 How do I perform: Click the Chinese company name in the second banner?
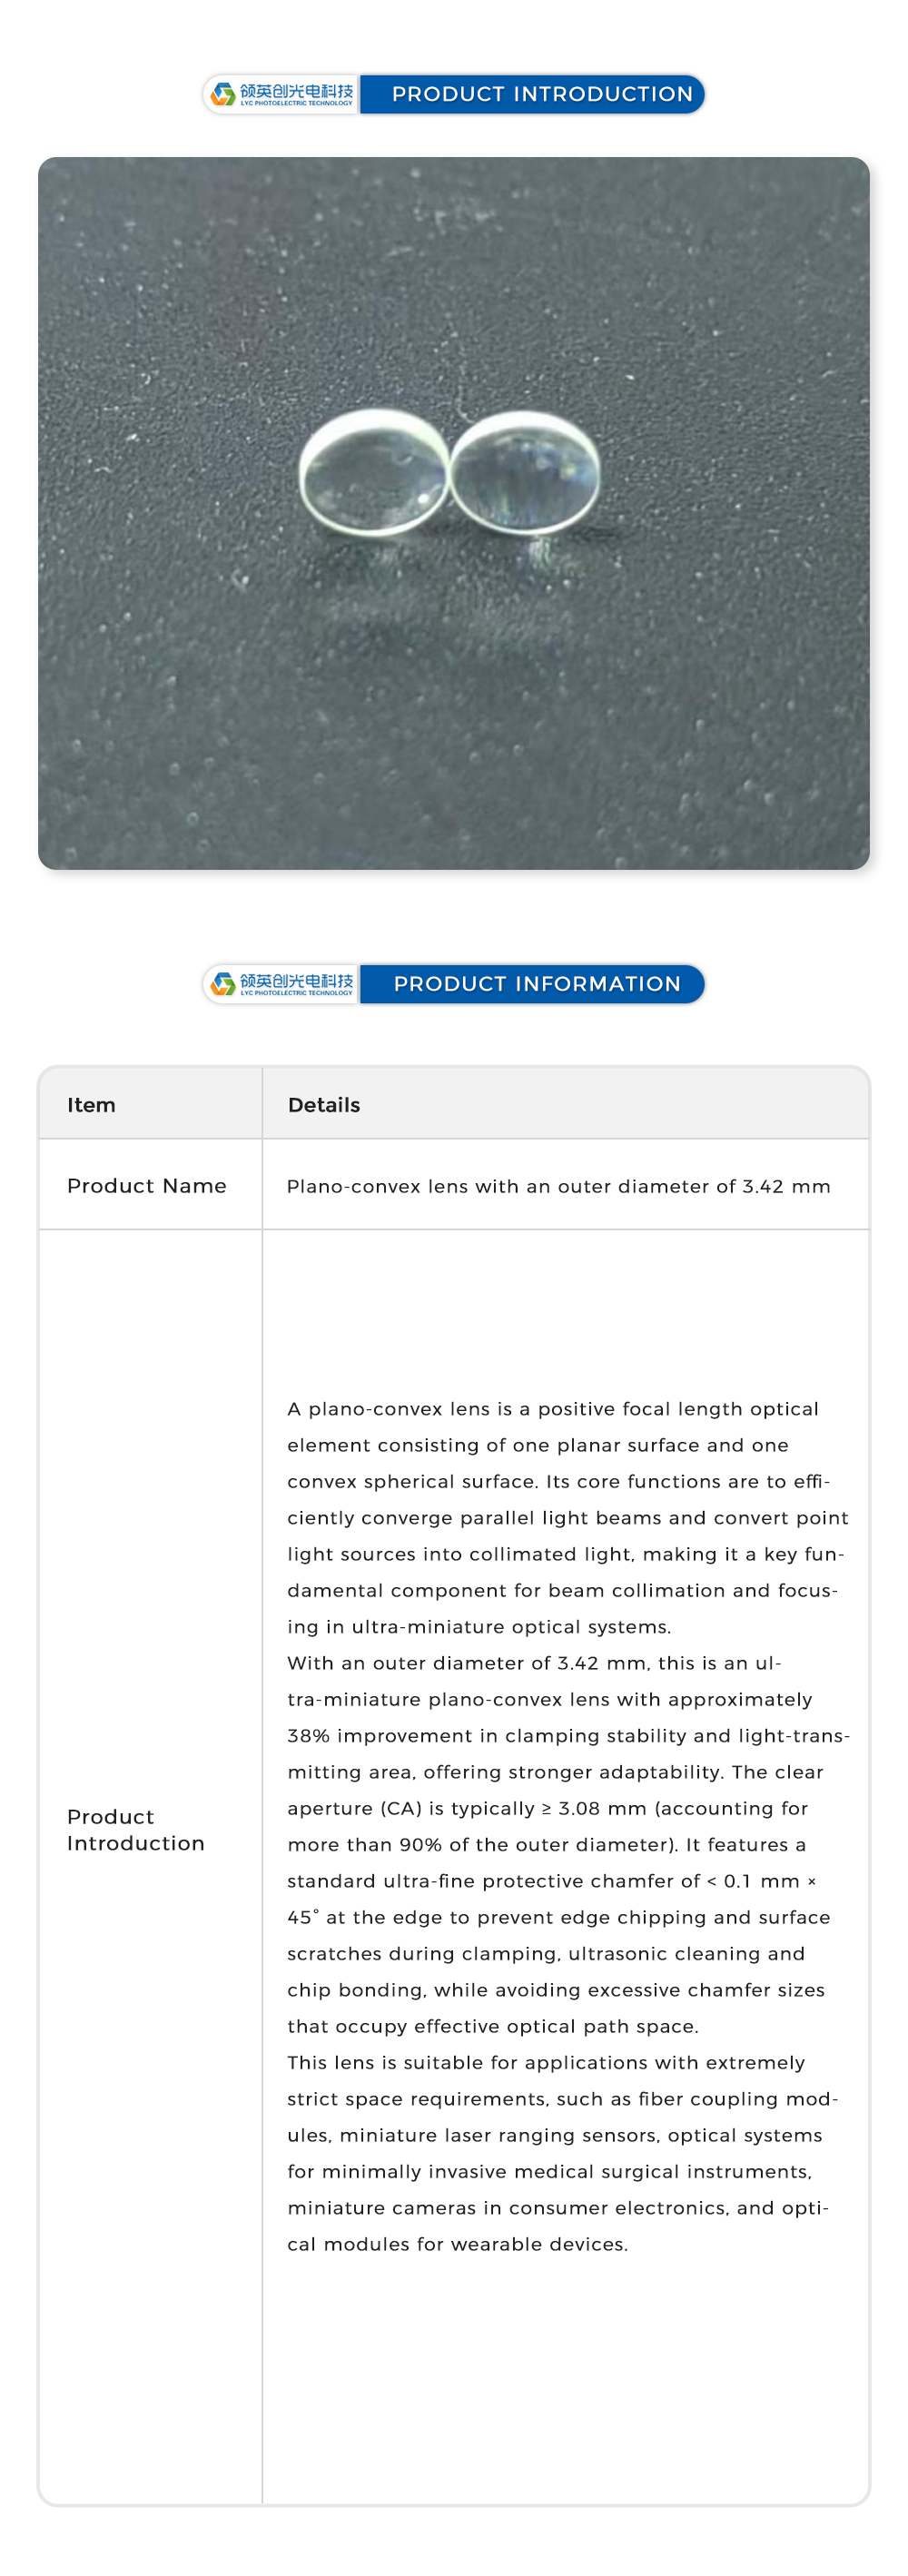point(296,981)
